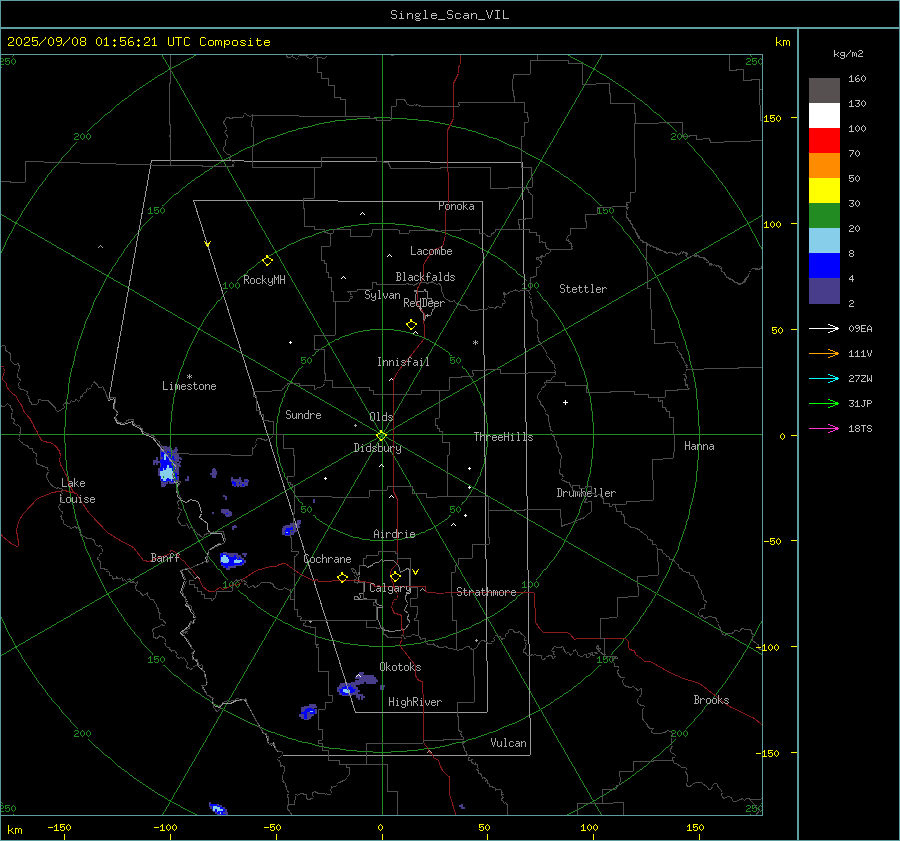Select the yellow 30–50 legend color

click(824, 191)
